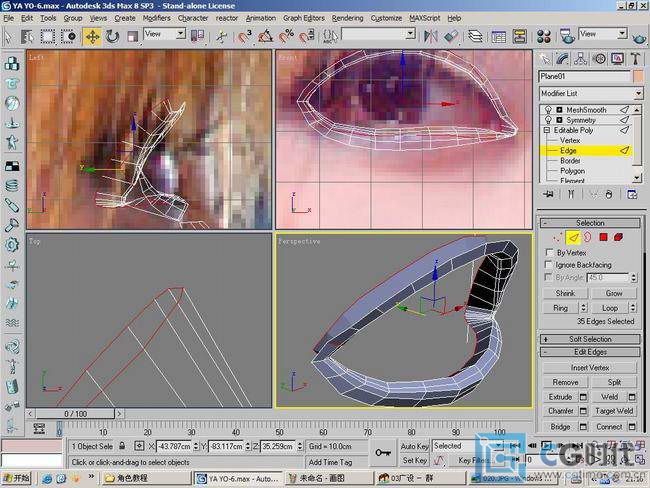Click the Quick Render teapot icon
Screen dimensions: 650x488
tap(640, 39)
